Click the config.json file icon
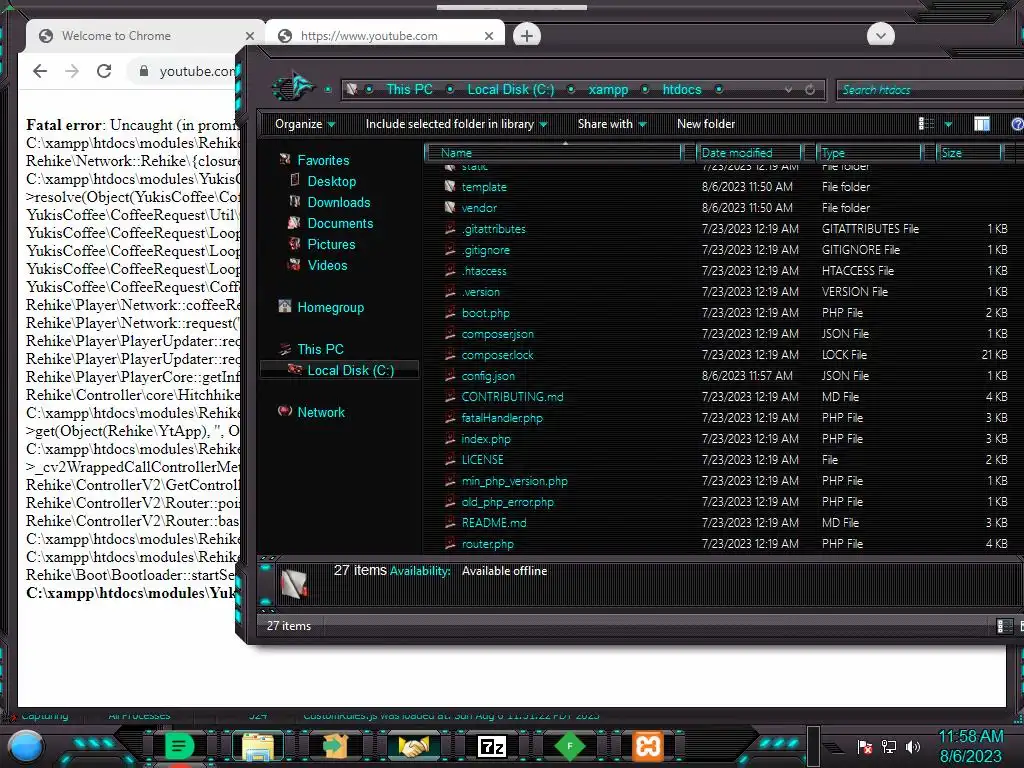Viewport: 1024px width, 768px height. pos(450,376)
